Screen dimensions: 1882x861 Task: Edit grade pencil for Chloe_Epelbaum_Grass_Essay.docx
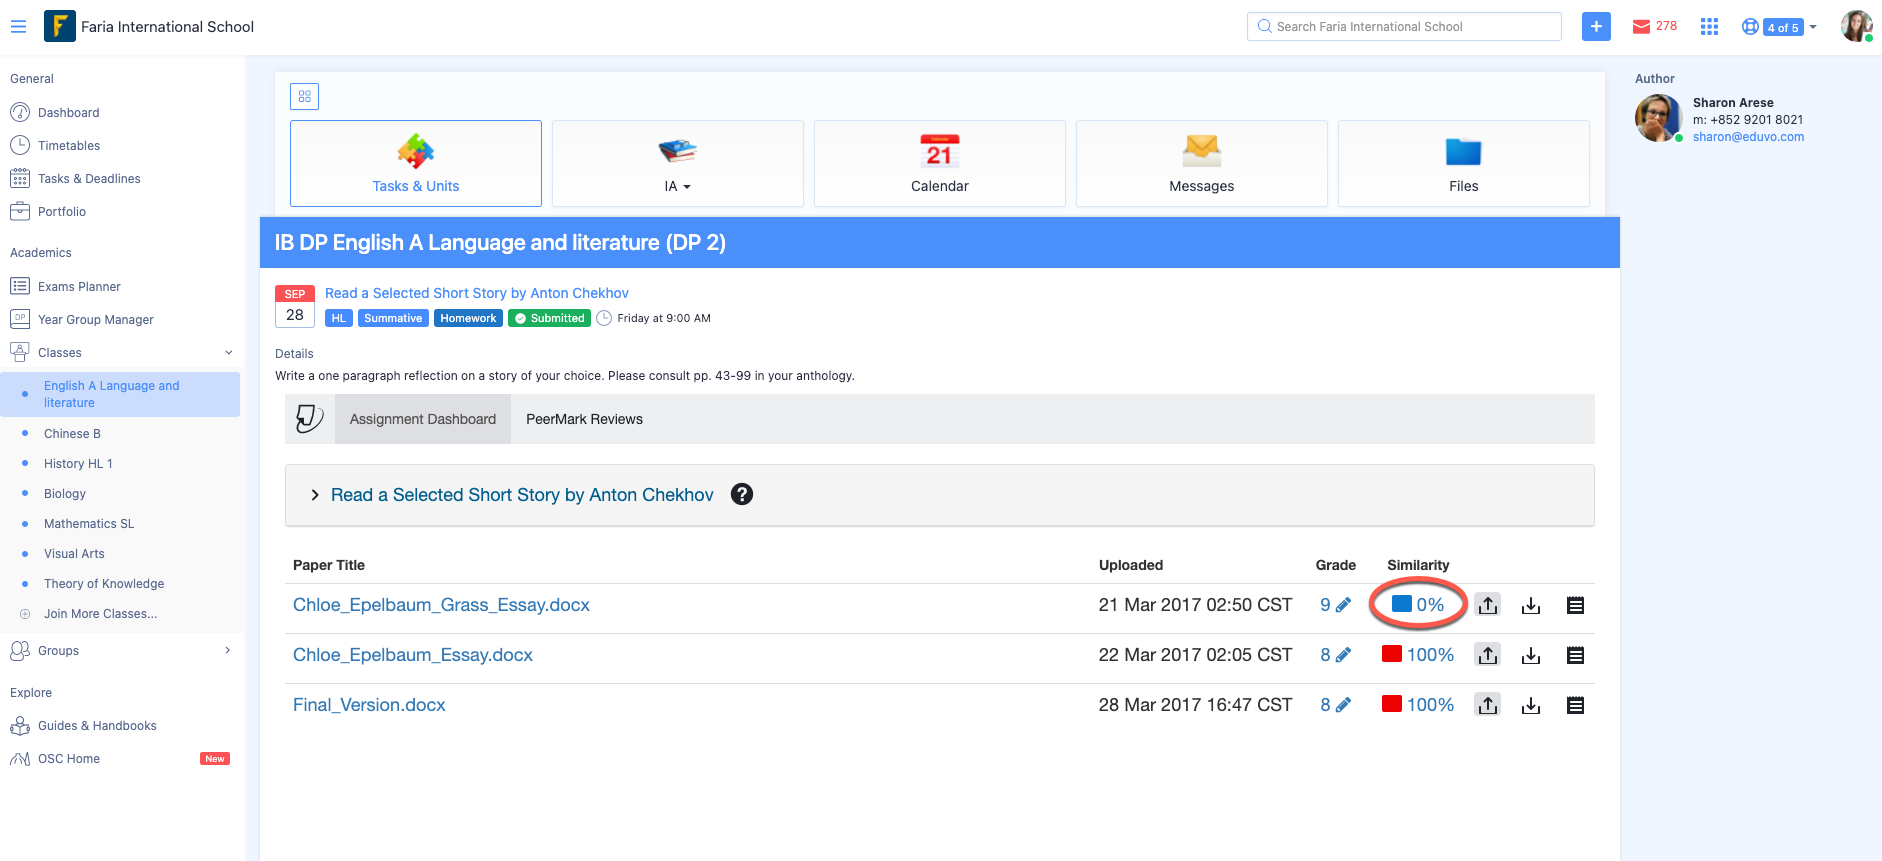coord(1343,605)
